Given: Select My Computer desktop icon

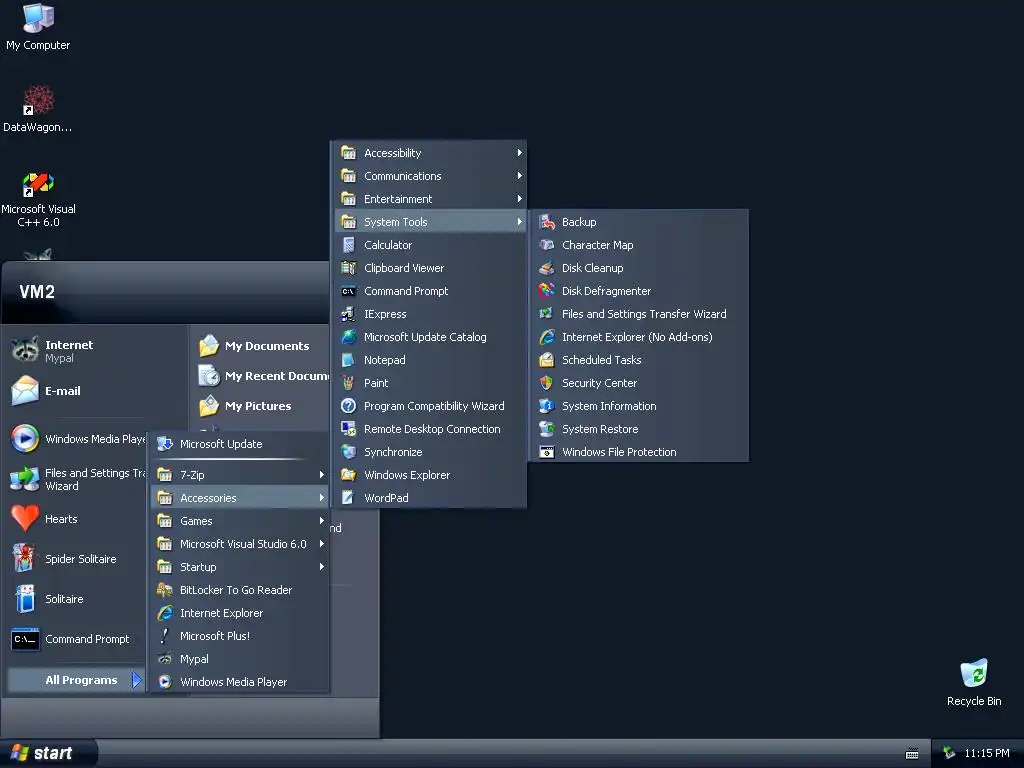Looking at the screenshot, I should [x=38, y=27].
